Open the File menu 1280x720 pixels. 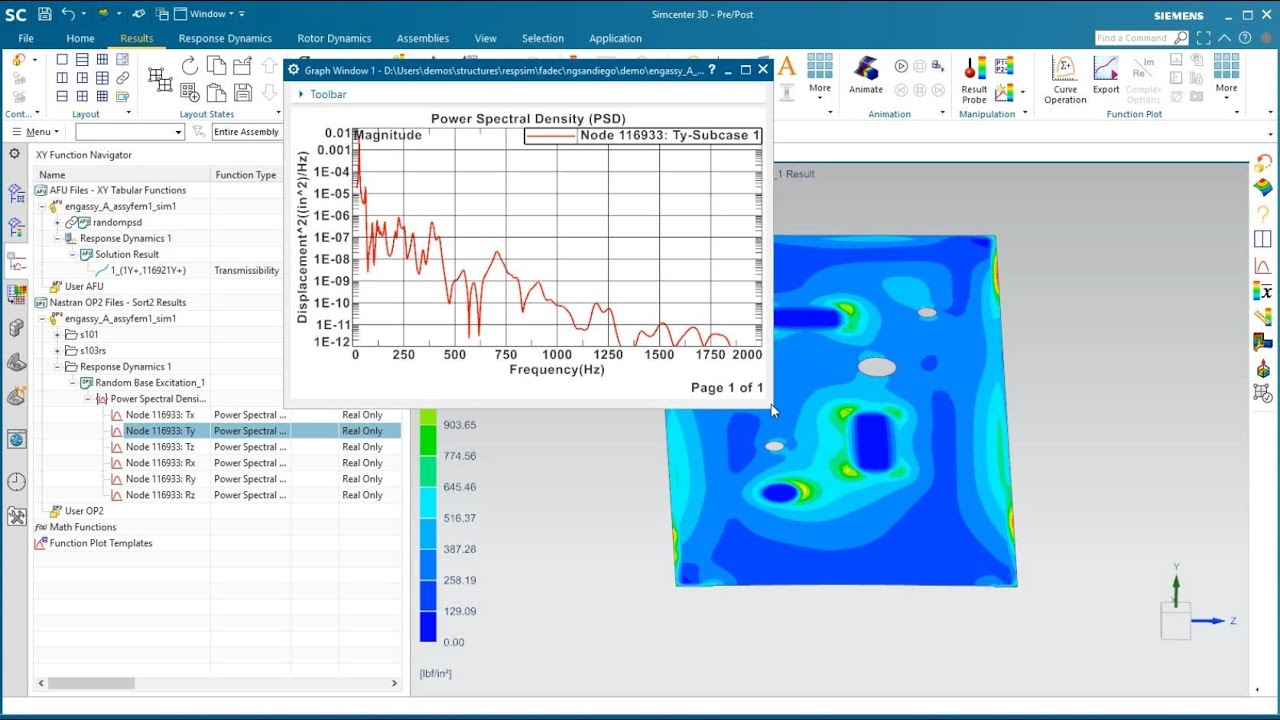tap(26, 38)
